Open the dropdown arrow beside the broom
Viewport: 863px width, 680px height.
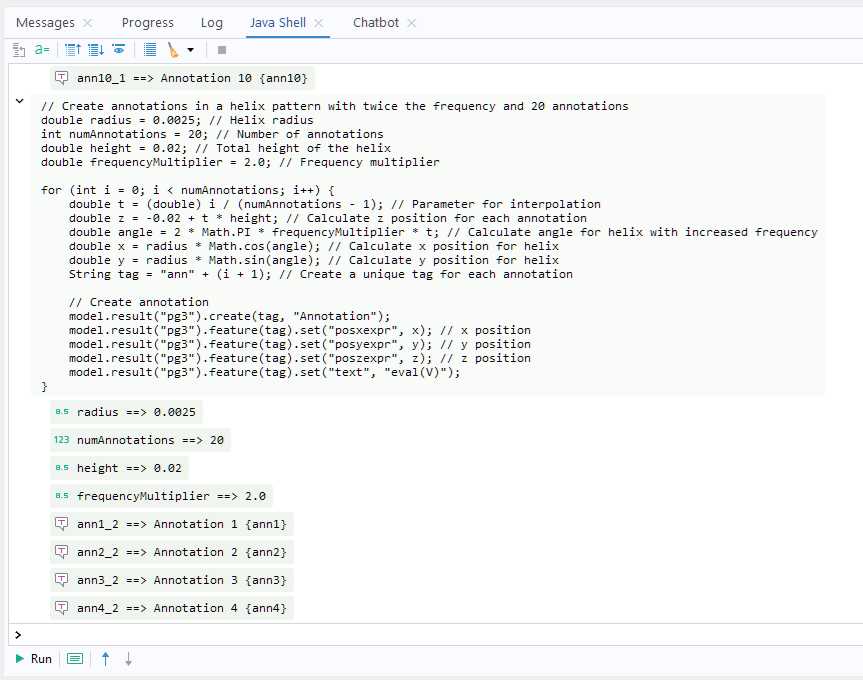point(190,49)
